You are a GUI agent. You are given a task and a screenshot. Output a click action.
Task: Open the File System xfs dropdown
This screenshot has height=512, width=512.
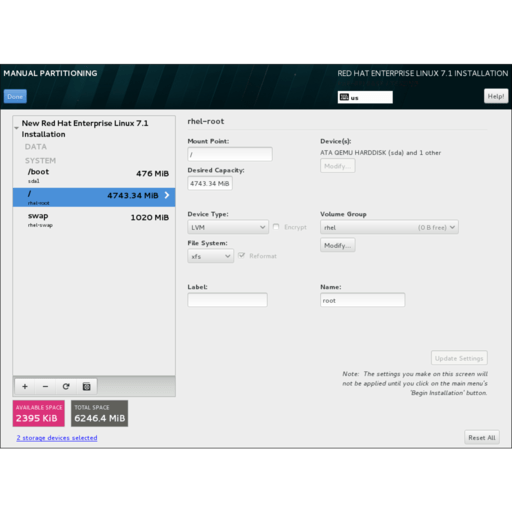(x=210, y=256)
